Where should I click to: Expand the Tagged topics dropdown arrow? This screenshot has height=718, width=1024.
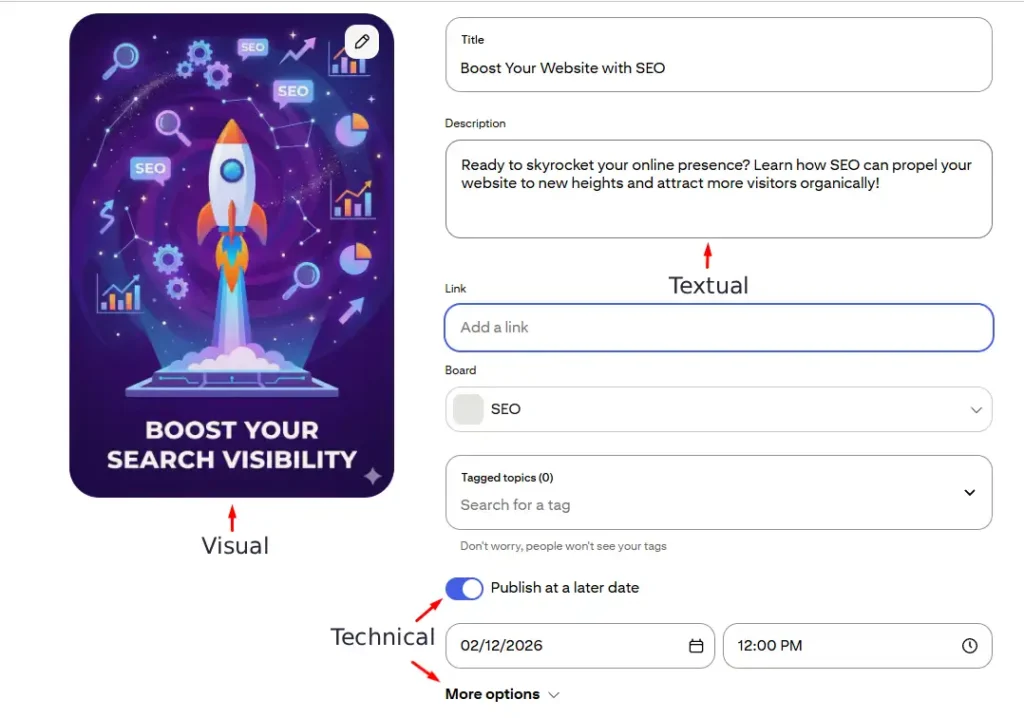point(969,492)
